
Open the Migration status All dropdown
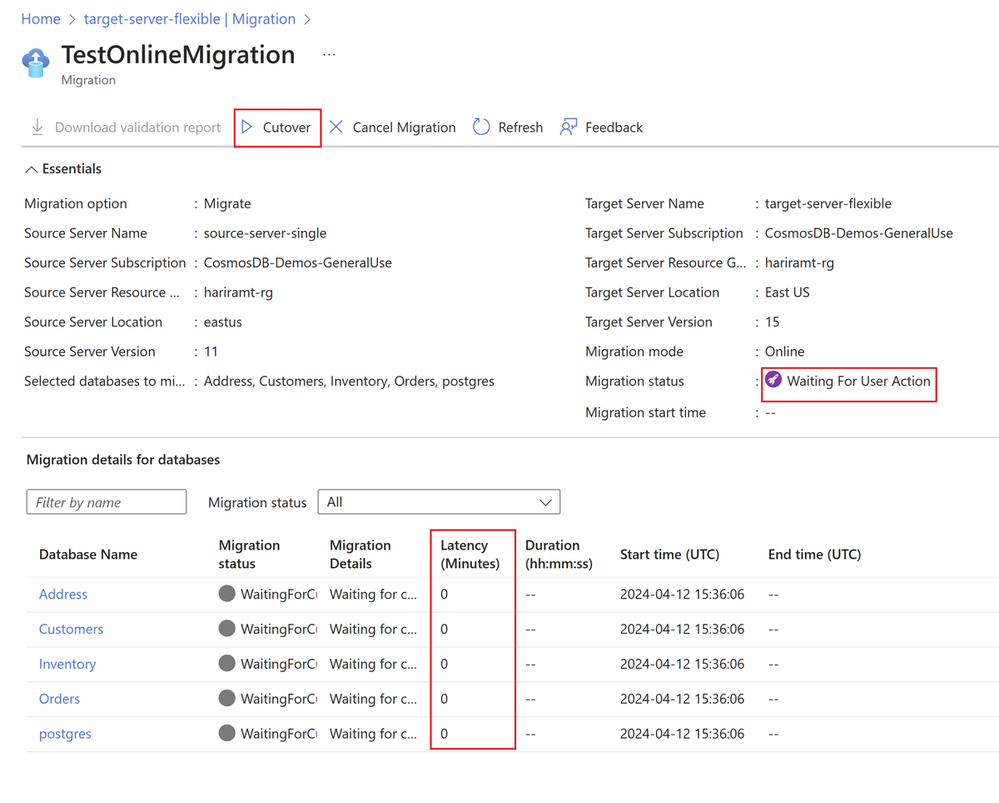[x=439, y=502]
